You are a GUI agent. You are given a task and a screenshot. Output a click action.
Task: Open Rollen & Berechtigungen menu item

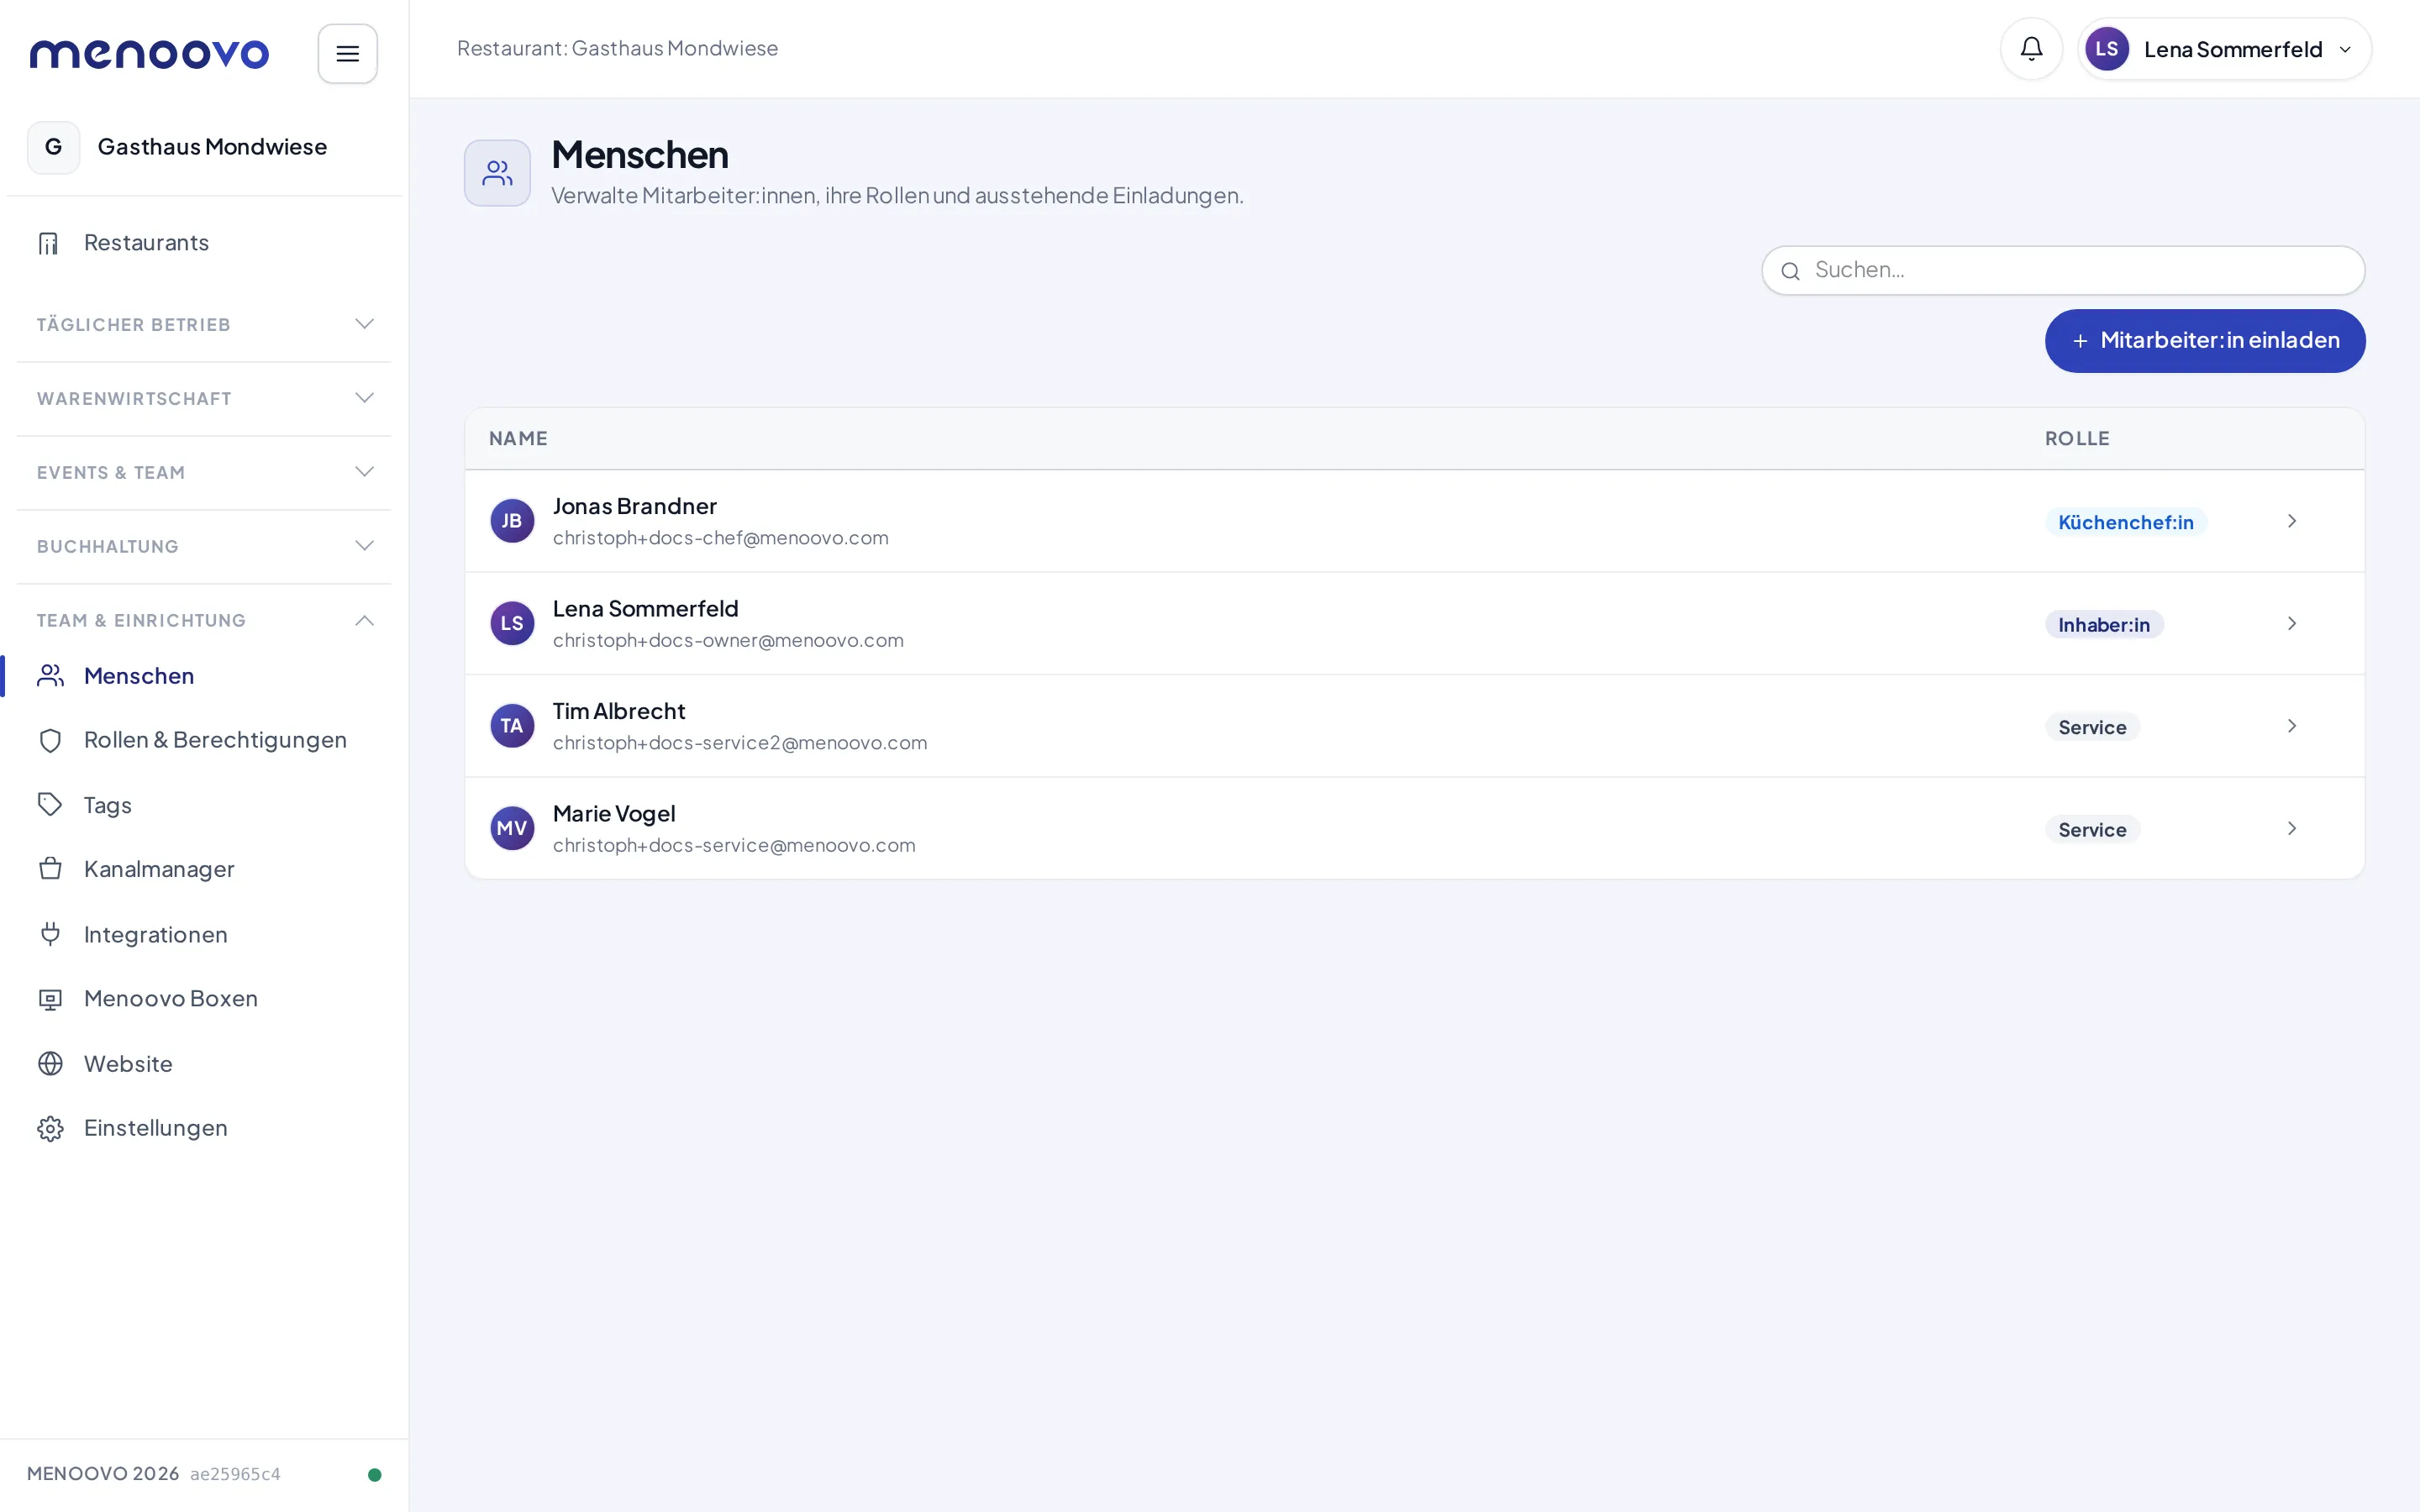pyautogui.click(x=204, y=740)
